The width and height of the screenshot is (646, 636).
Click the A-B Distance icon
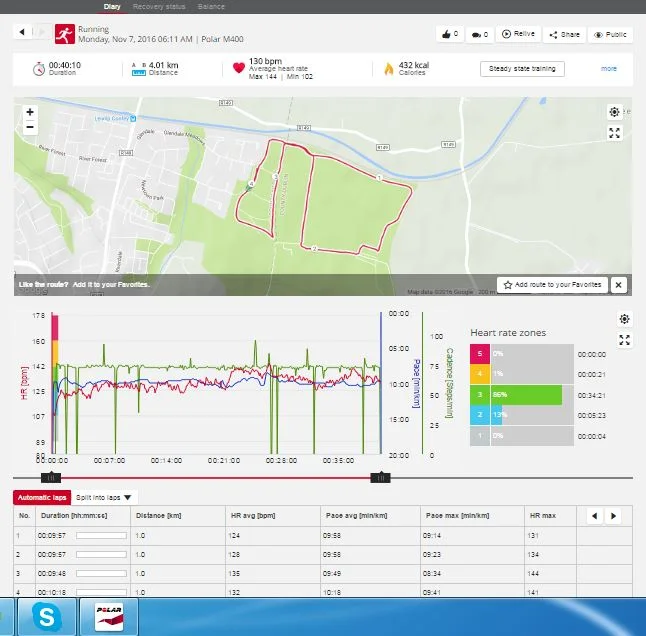[139, 69]
